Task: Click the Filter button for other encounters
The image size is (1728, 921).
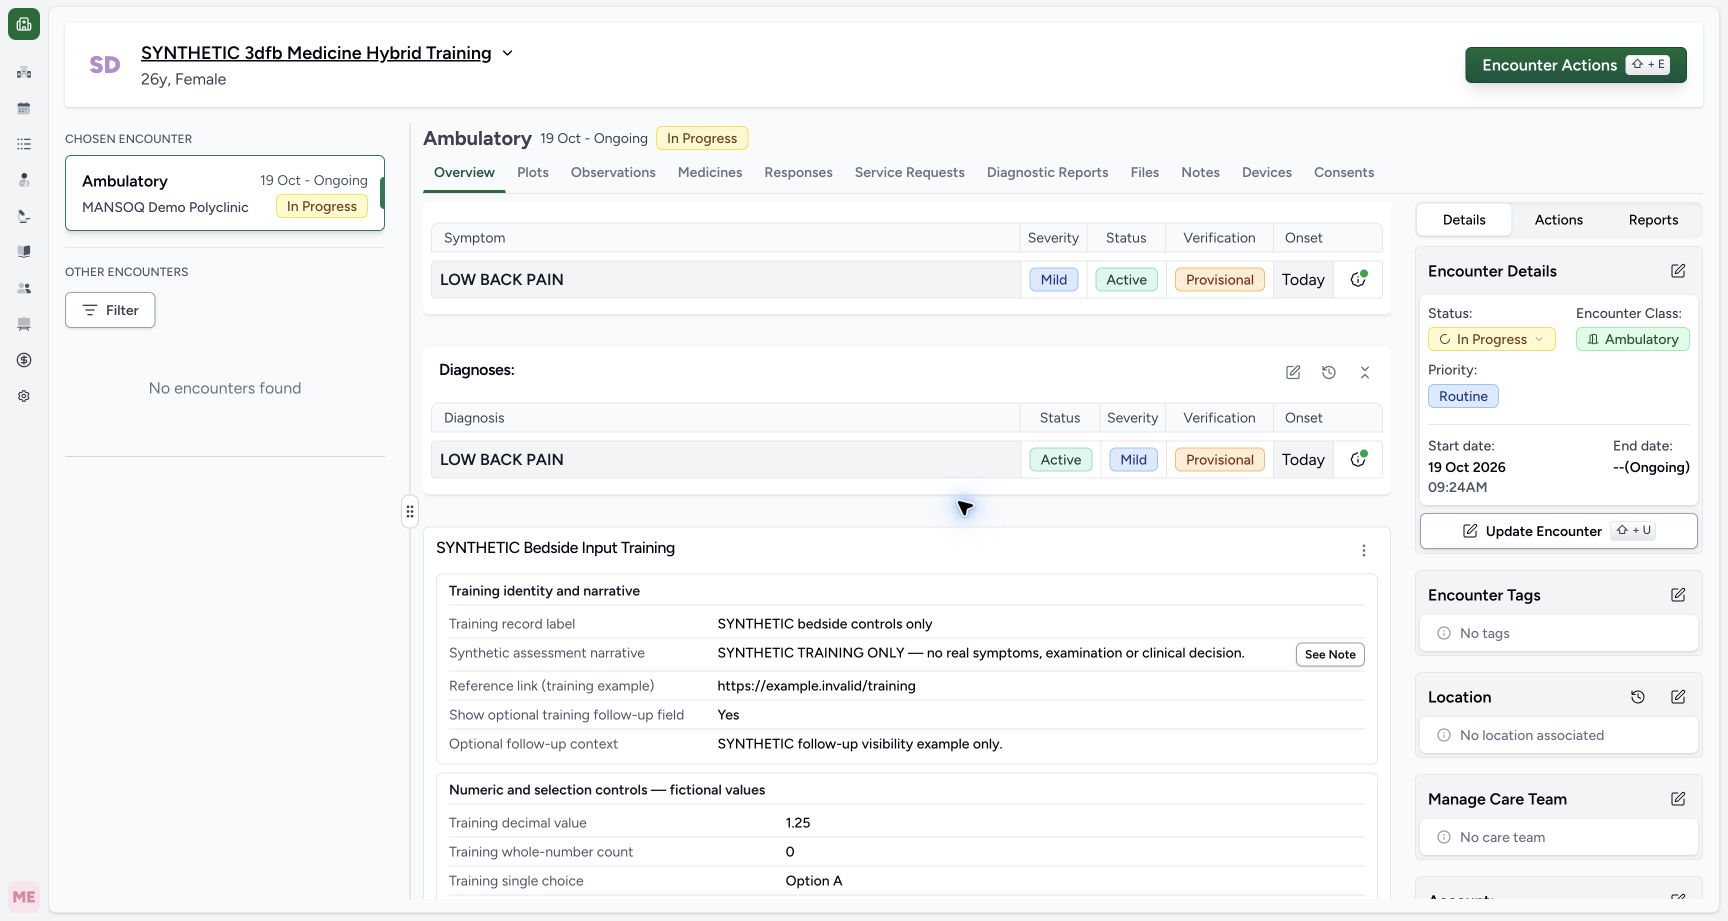Action: (x=110, y=310)
